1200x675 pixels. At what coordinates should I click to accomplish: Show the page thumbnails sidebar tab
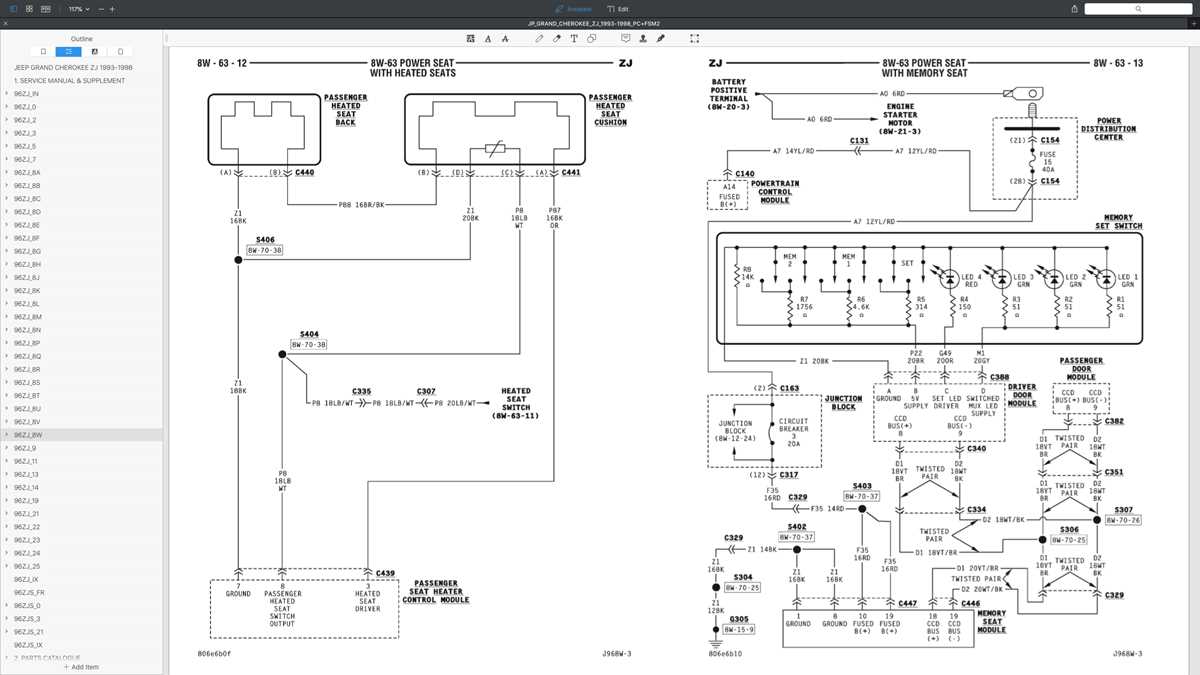click(x=120, y=51)
